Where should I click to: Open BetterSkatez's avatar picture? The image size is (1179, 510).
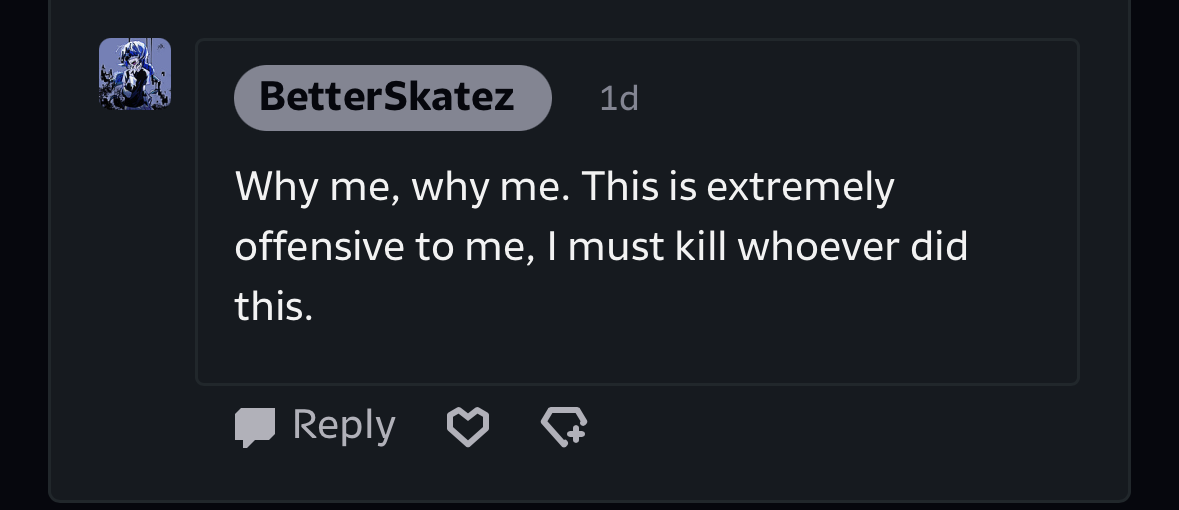point(135,74)
